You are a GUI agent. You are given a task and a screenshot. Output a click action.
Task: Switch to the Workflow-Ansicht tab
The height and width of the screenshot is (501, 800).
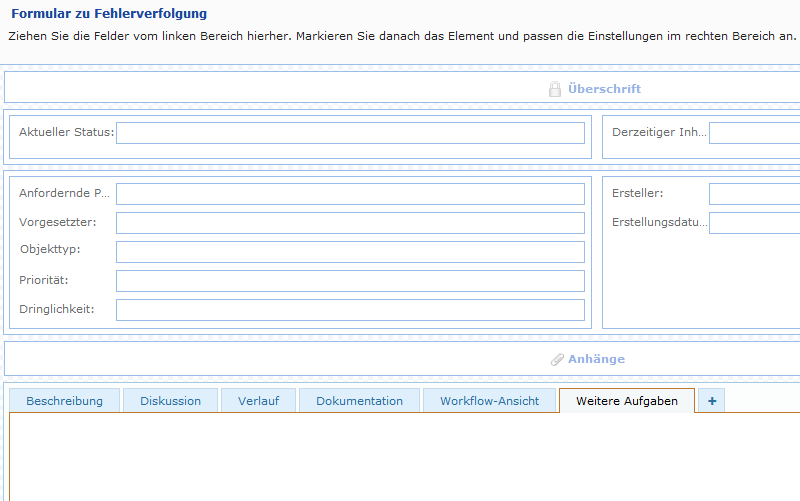(x=489, y=401)
